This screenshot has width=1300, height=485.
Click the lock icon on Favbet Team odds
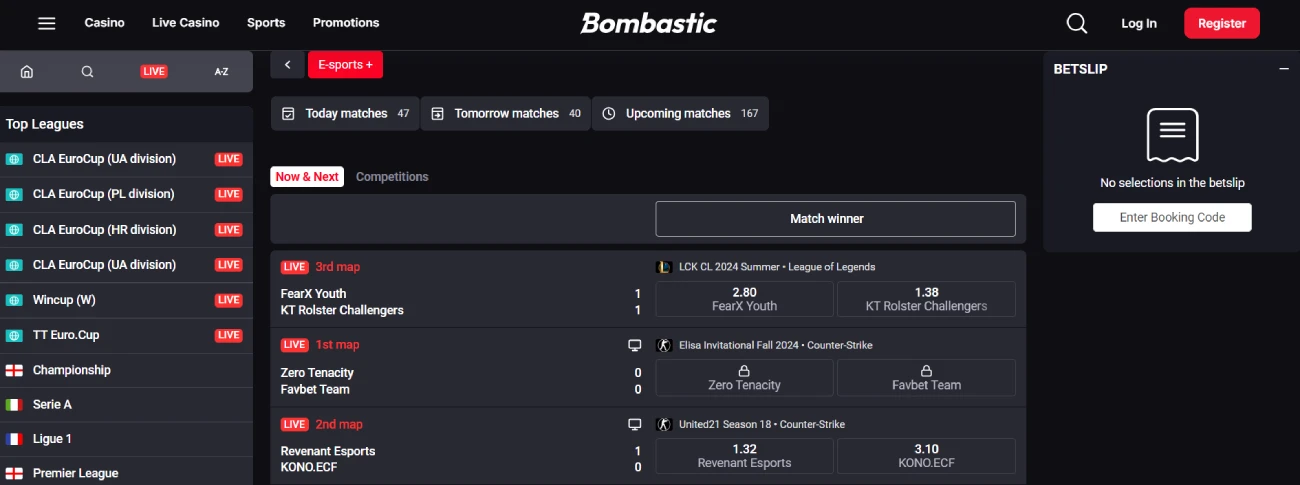[x=926, y=371]
